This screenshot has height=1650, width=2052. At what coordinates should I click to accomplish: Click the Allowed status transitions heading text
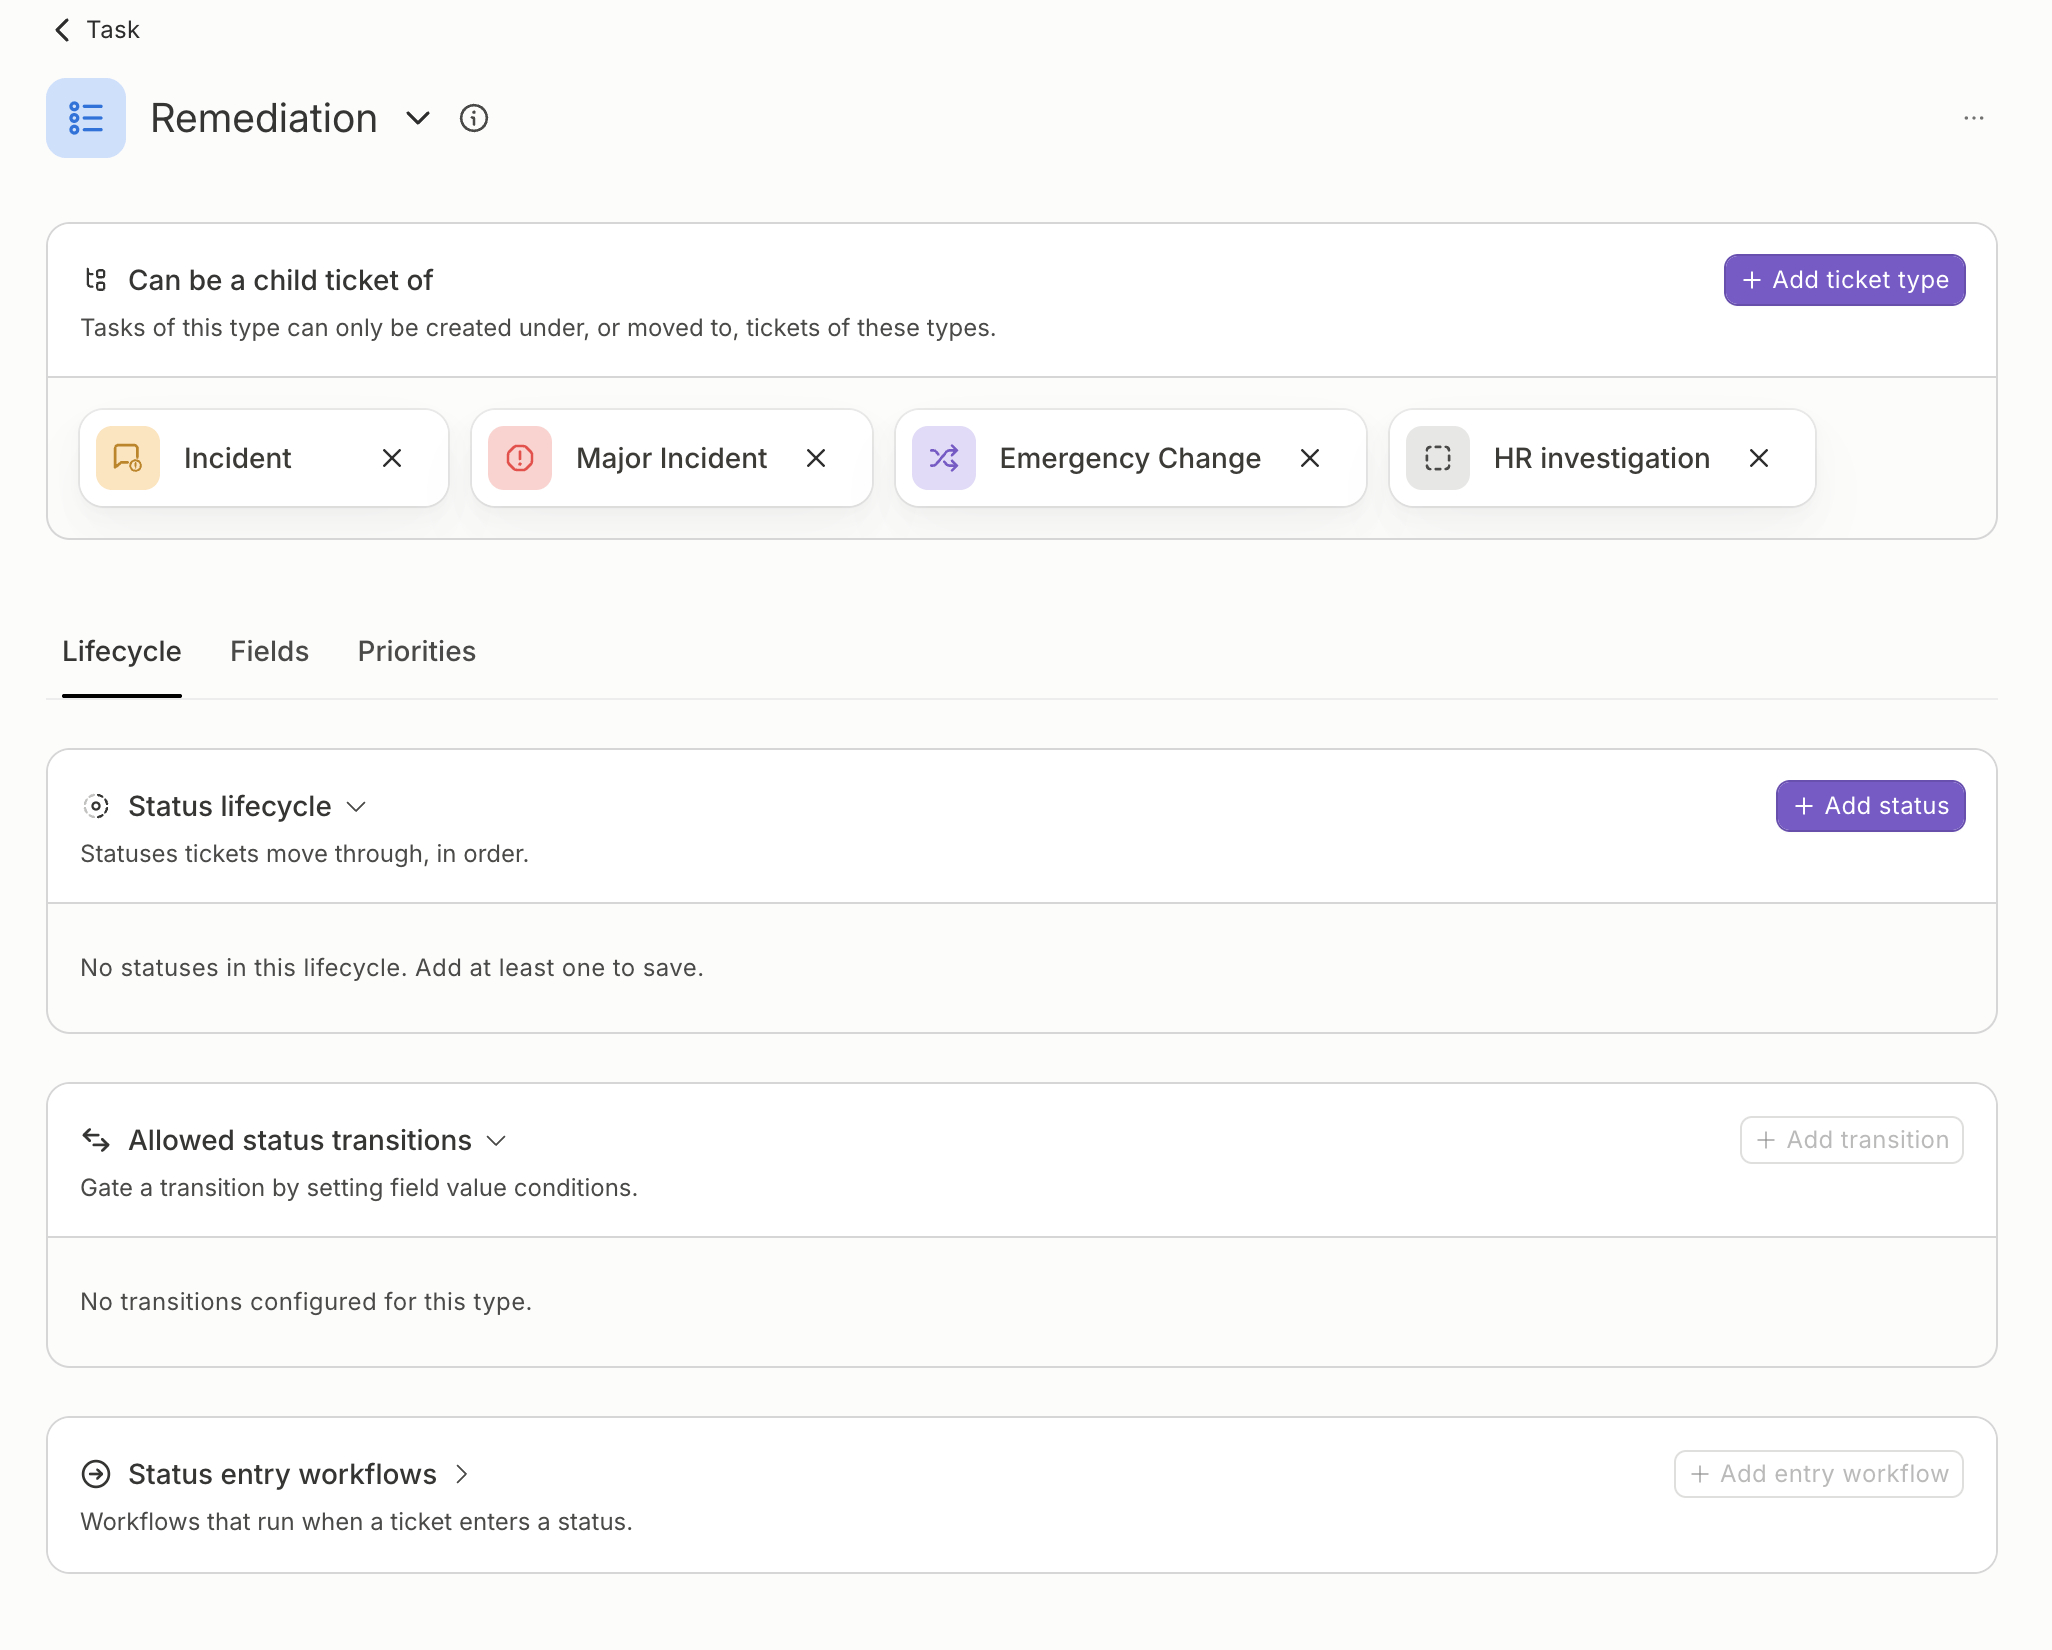tap(300, 1140)
